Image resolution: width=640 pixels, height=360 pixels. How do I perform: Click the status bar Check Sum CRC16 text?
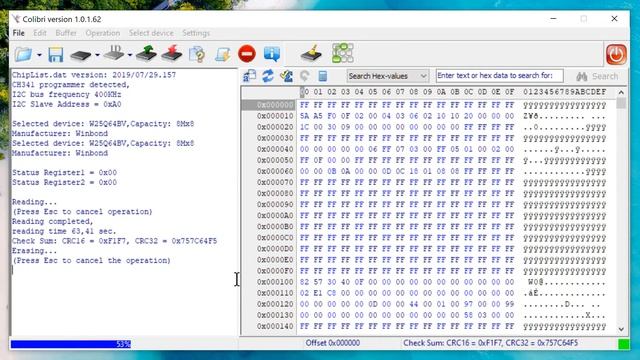(491, 343)
